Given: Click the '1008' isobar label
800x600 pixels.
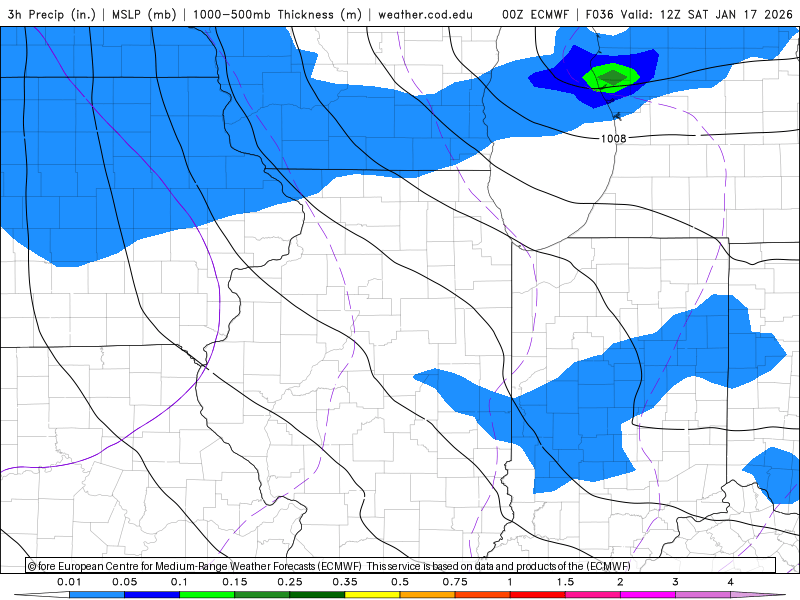Looking at the screenshot, I should tap(613, 138).
